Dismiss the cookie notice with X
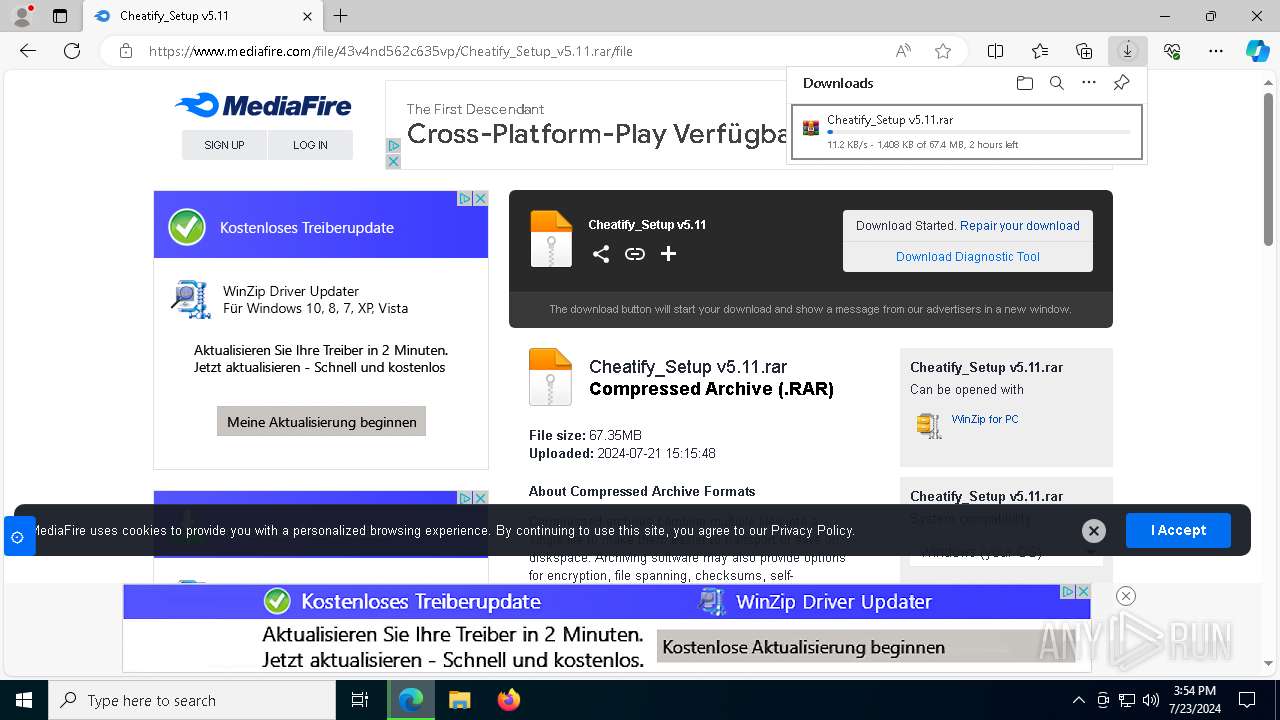This screenshot has width=1280, height=720. [1094, 531]
